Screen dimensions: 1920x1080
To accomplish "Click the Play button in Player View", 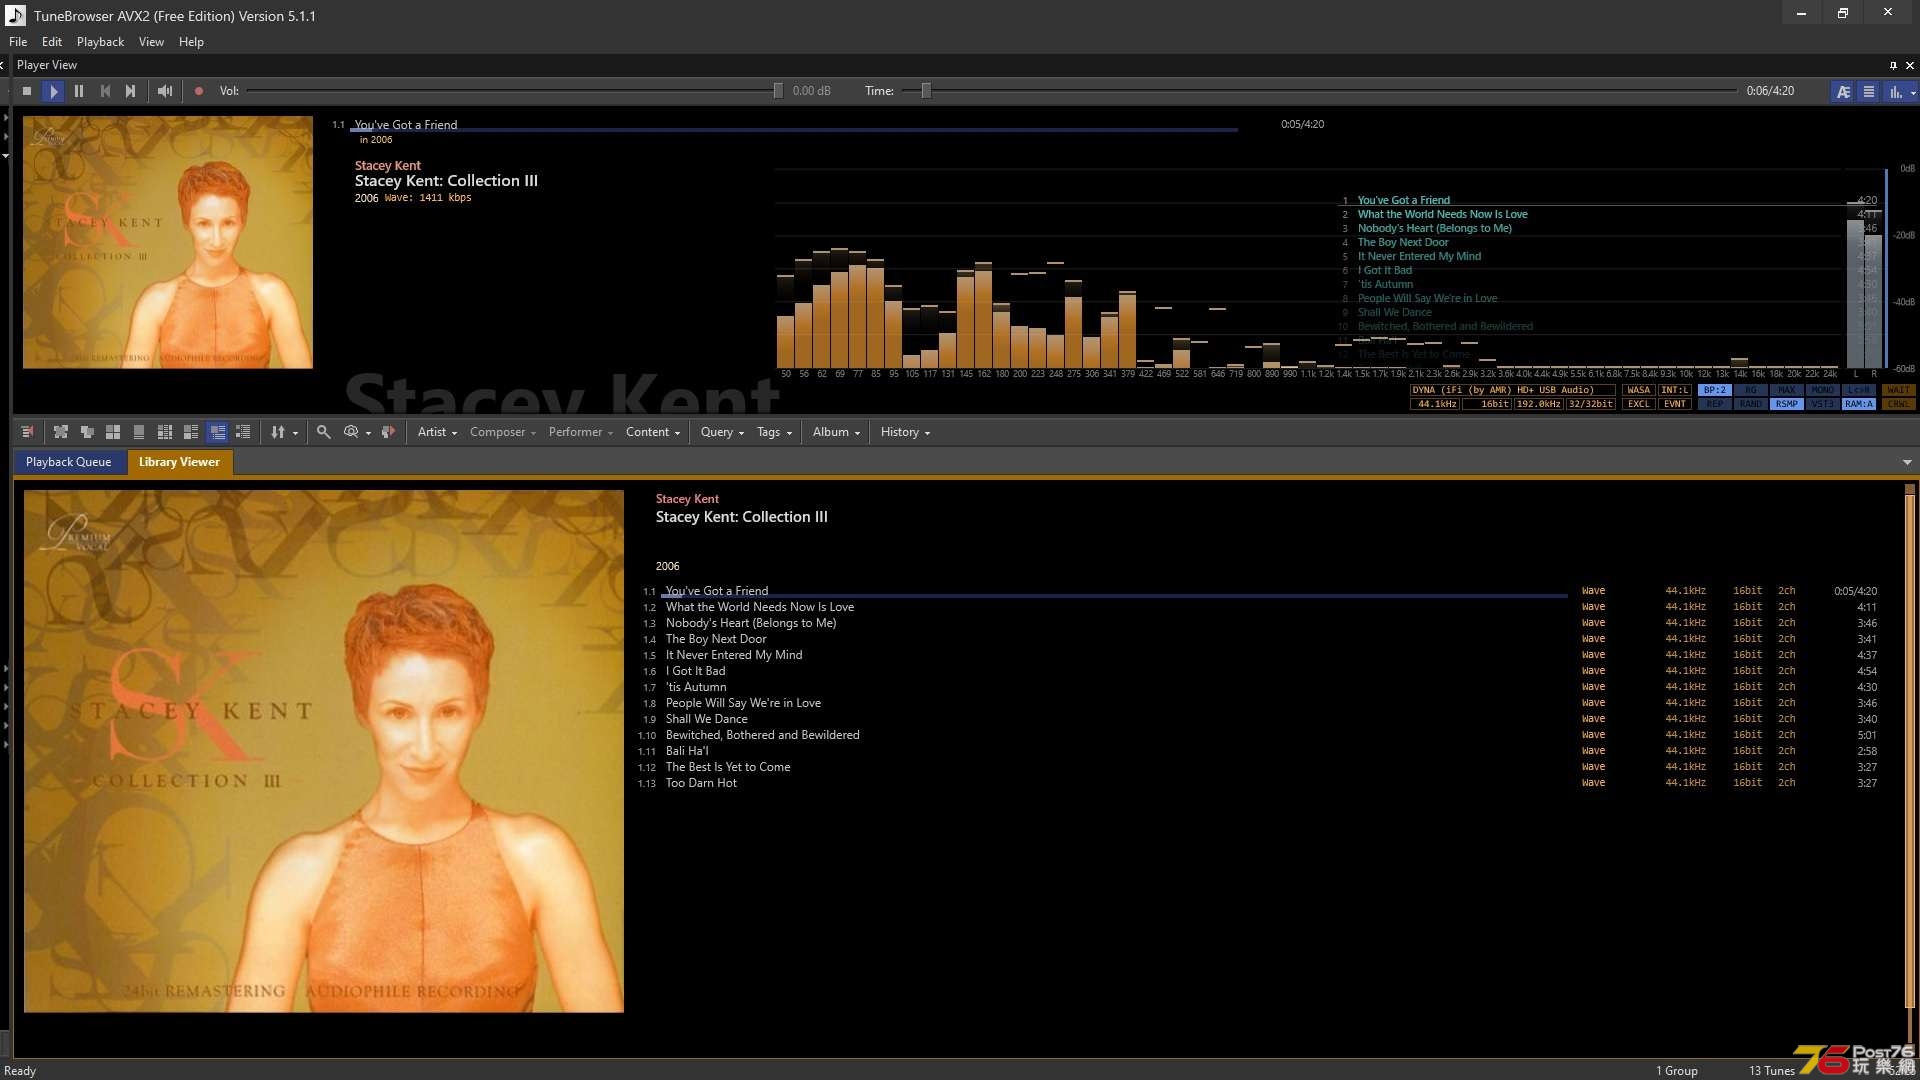I will [53, 91].
